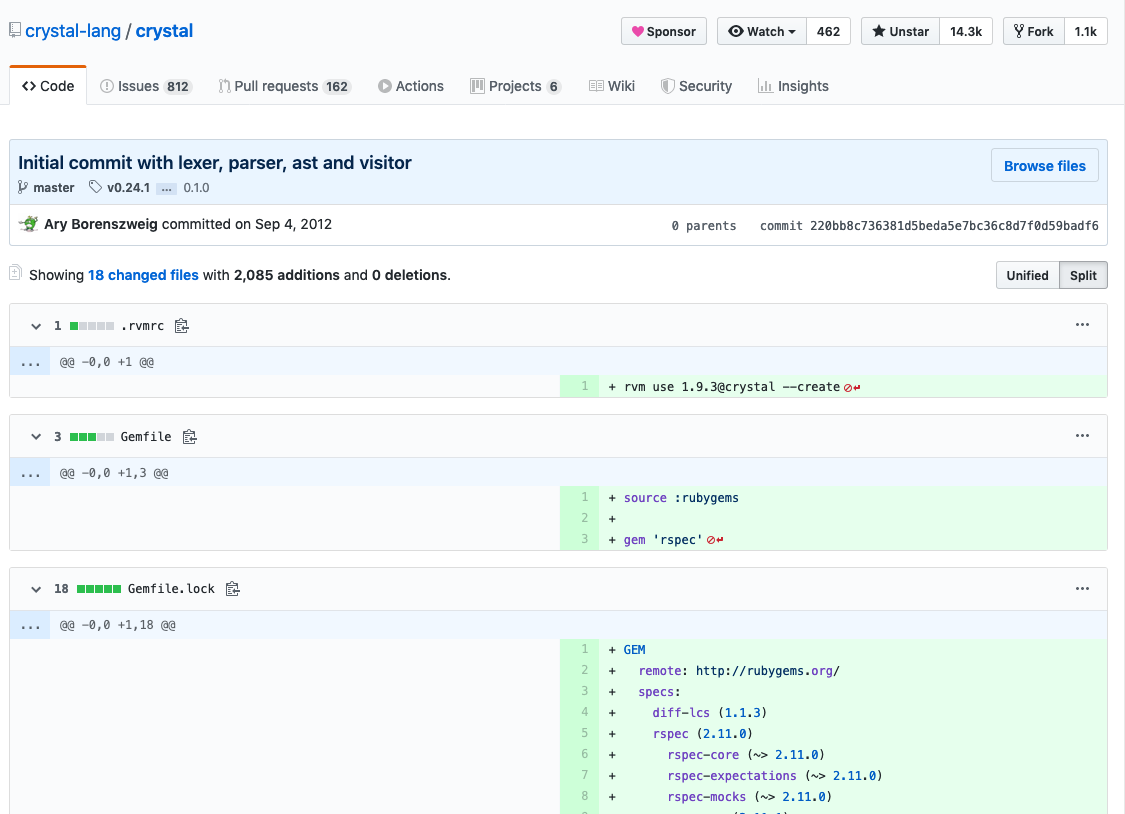Open the Watch dropdown
Viewport: 1125px width, 814px height.
[x=762, y=32]
